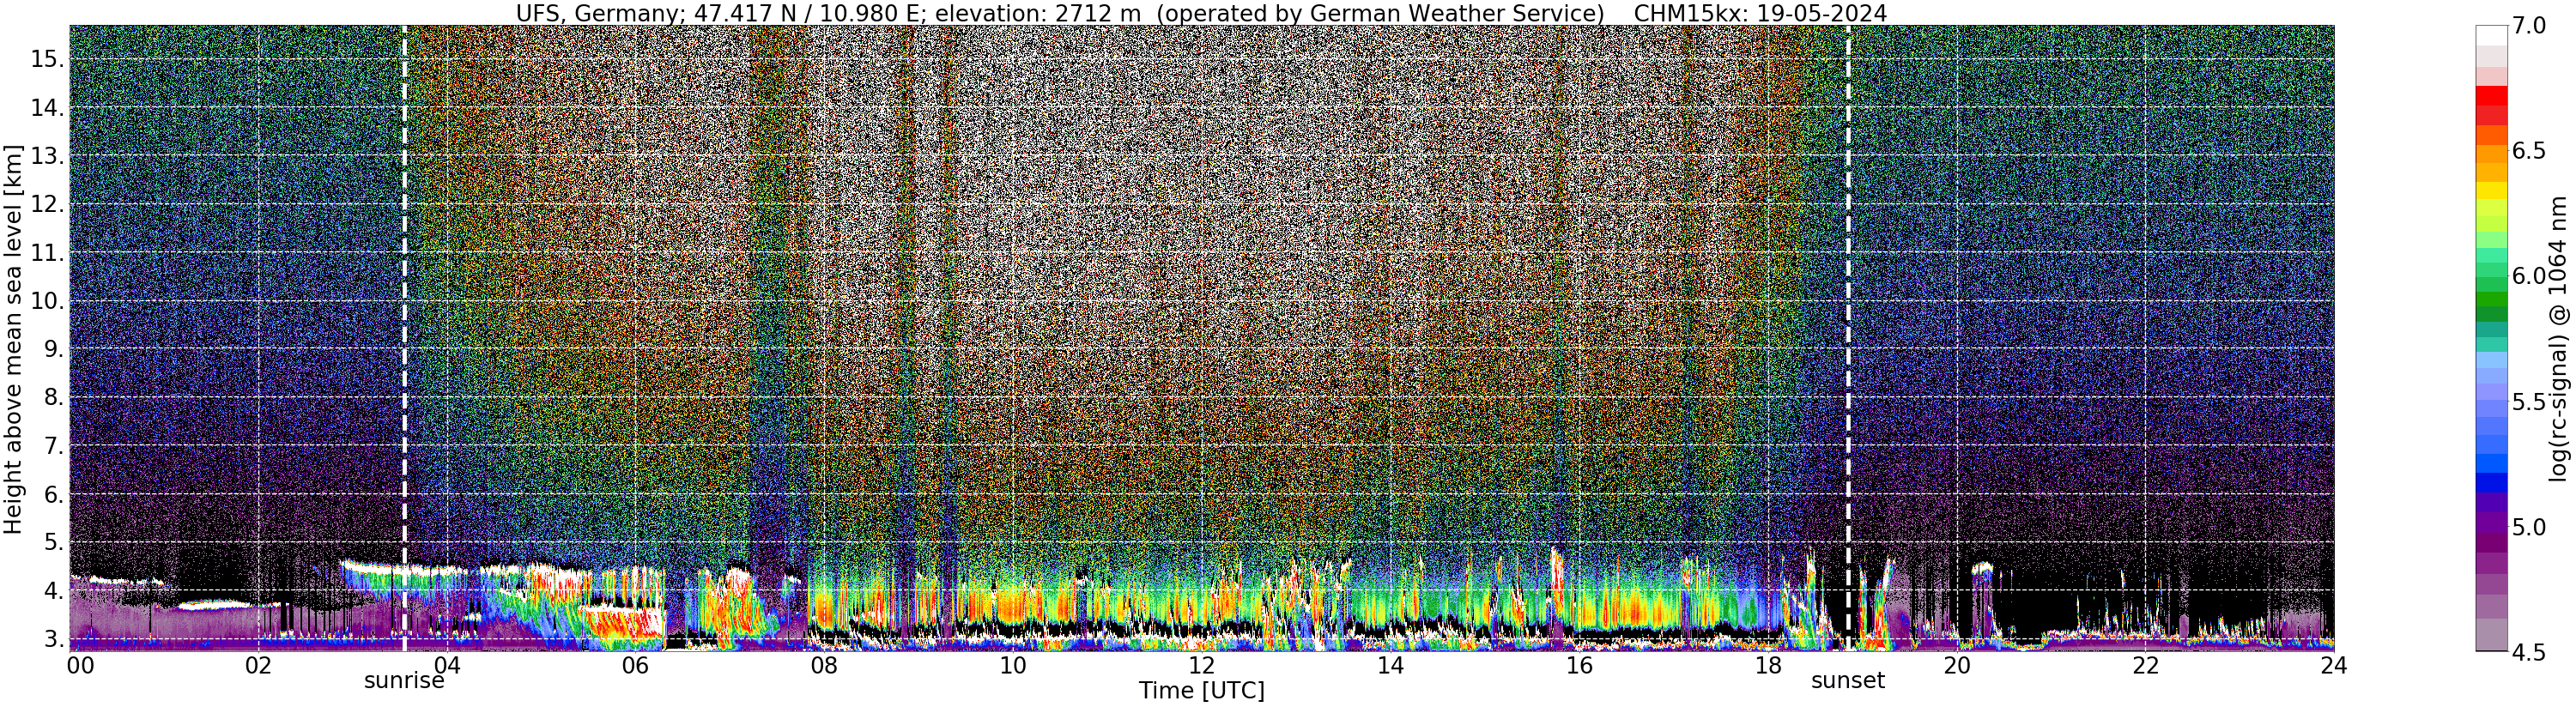Click the '6.0' colorbar value
This screenshot has width=2576, height=707.
pos(2527,276)
